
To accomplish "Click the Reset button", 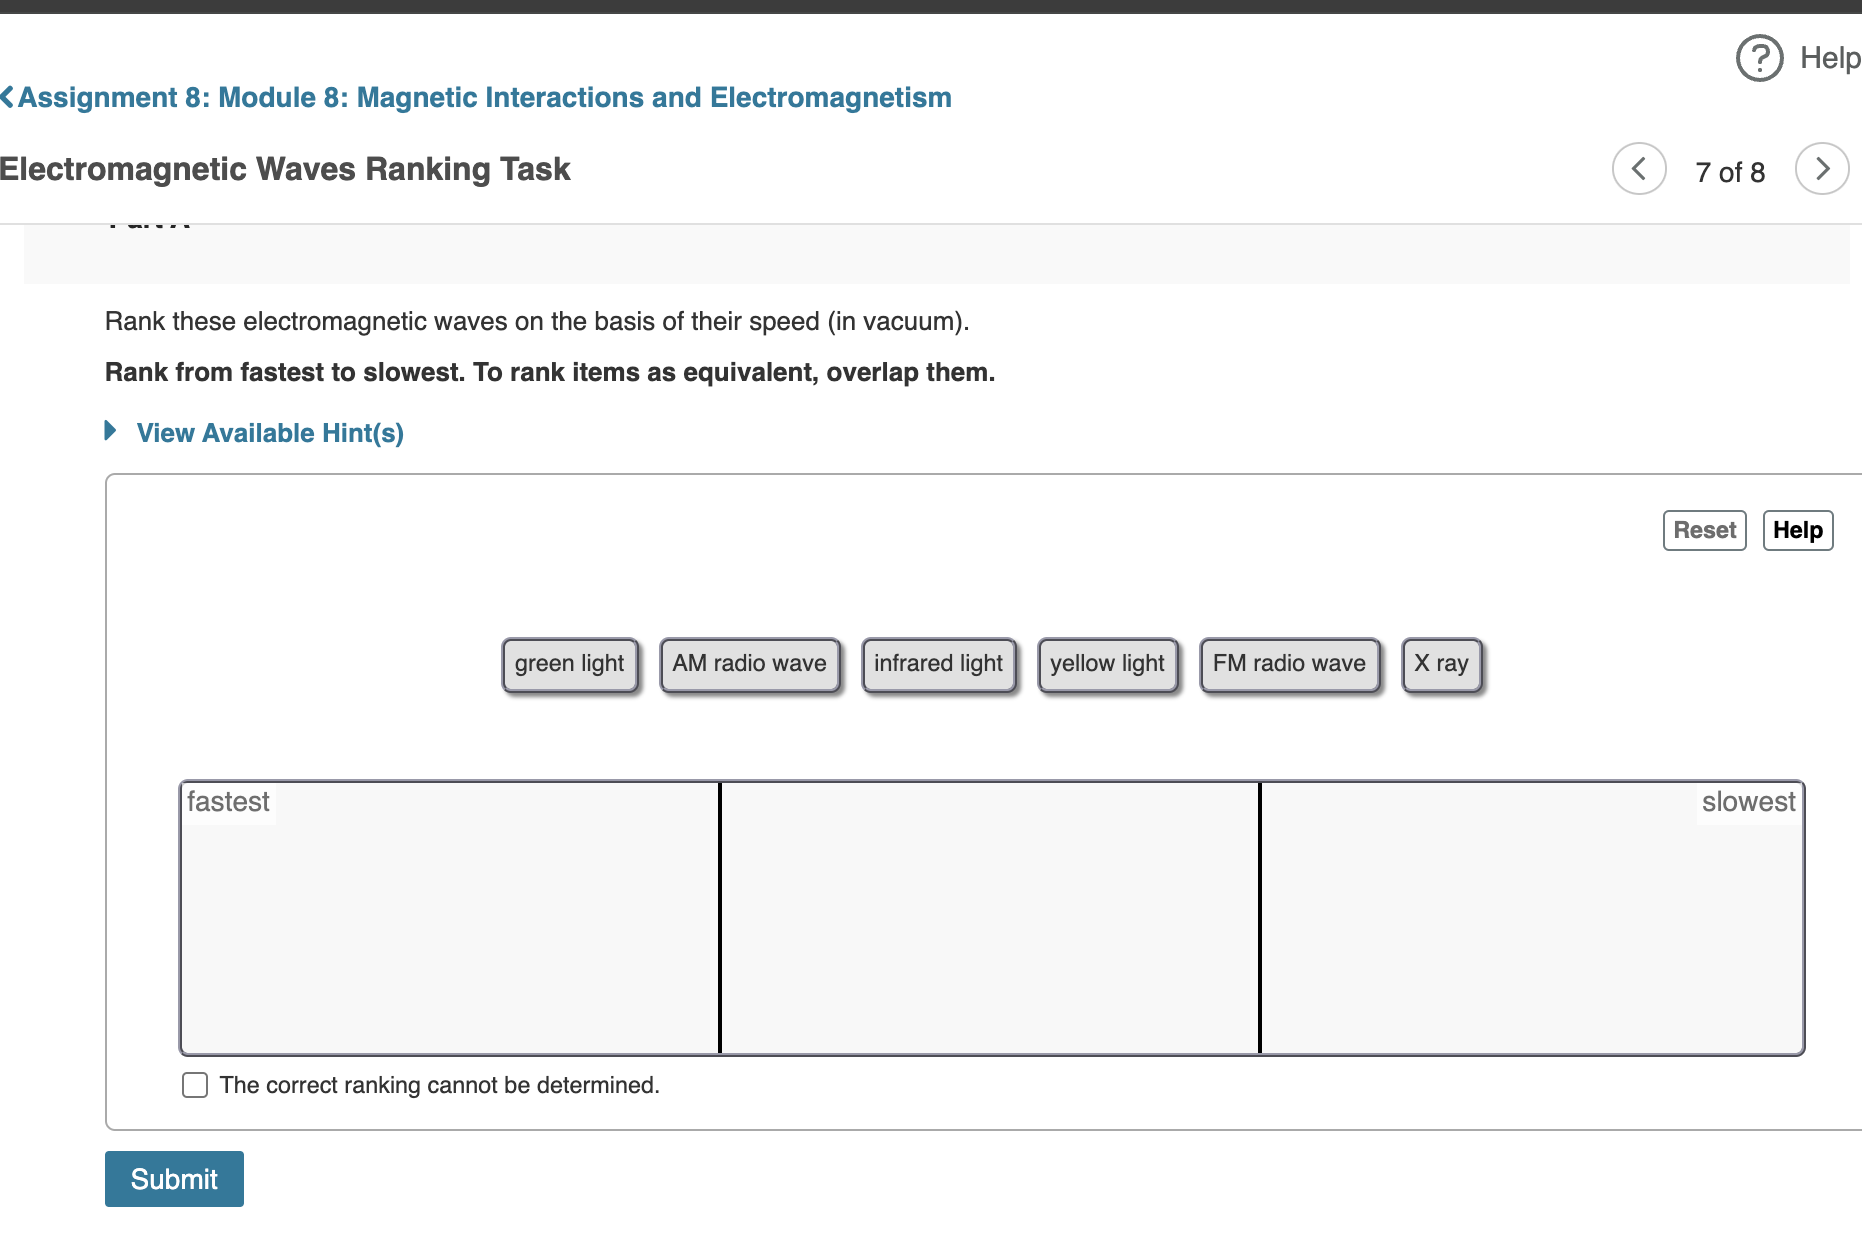I will tap(1703, 530).
